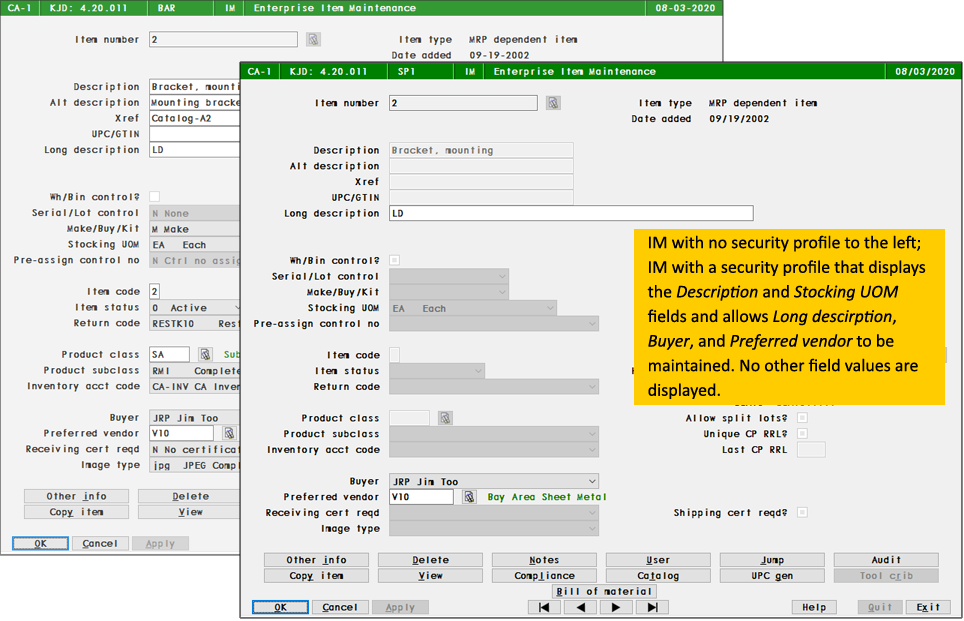Click Help button

click(814, 607)
